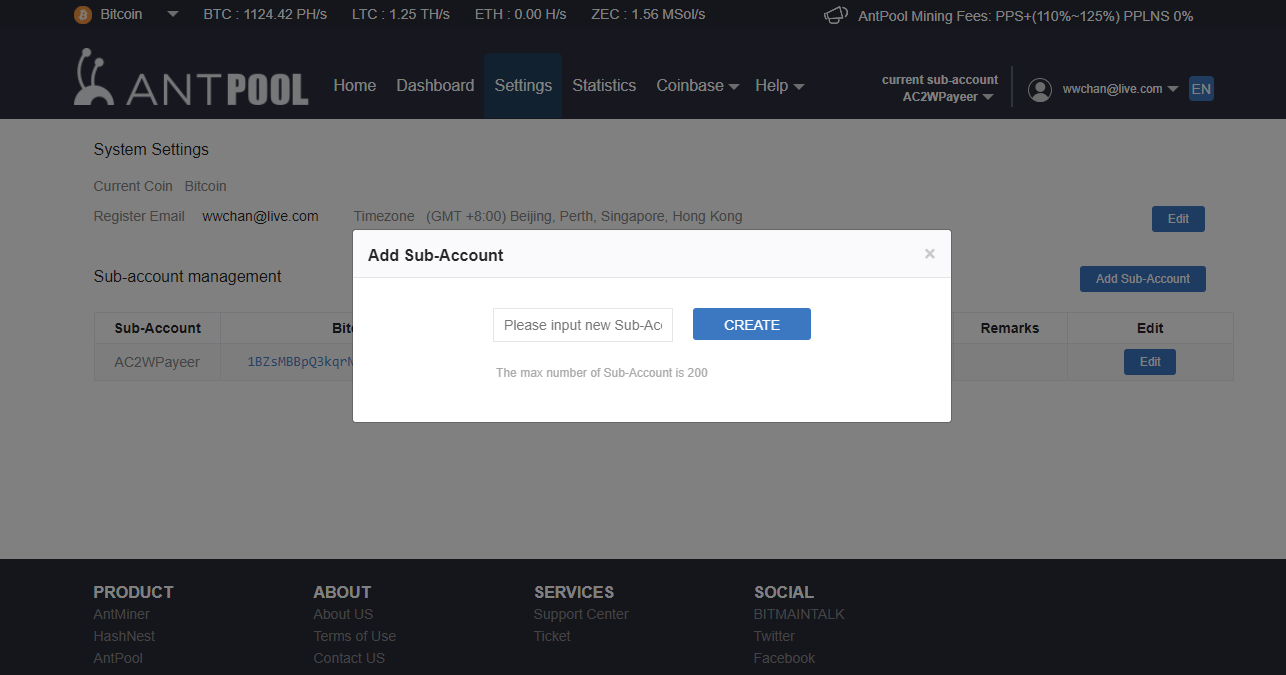Select the Settings tab
The image size is (1286, 675).
523,86
